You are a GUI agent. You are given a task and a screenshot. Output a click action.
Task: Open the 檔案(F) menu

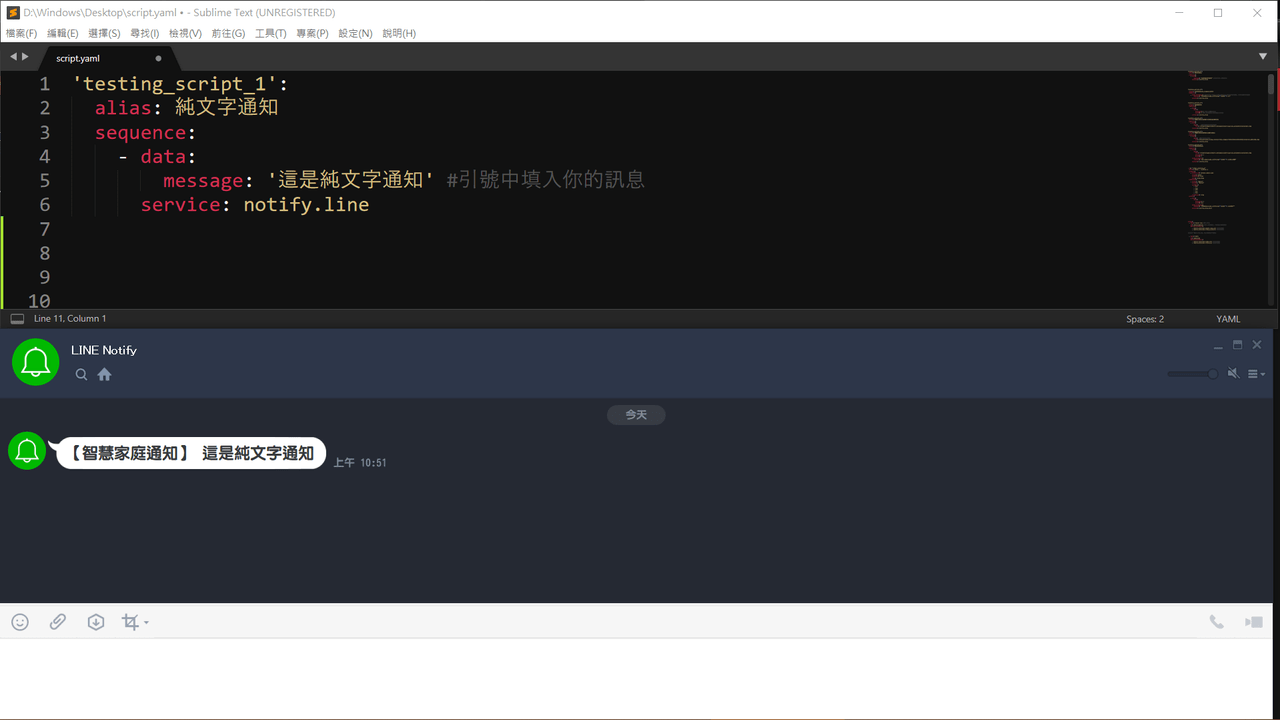tap(21, 33)
